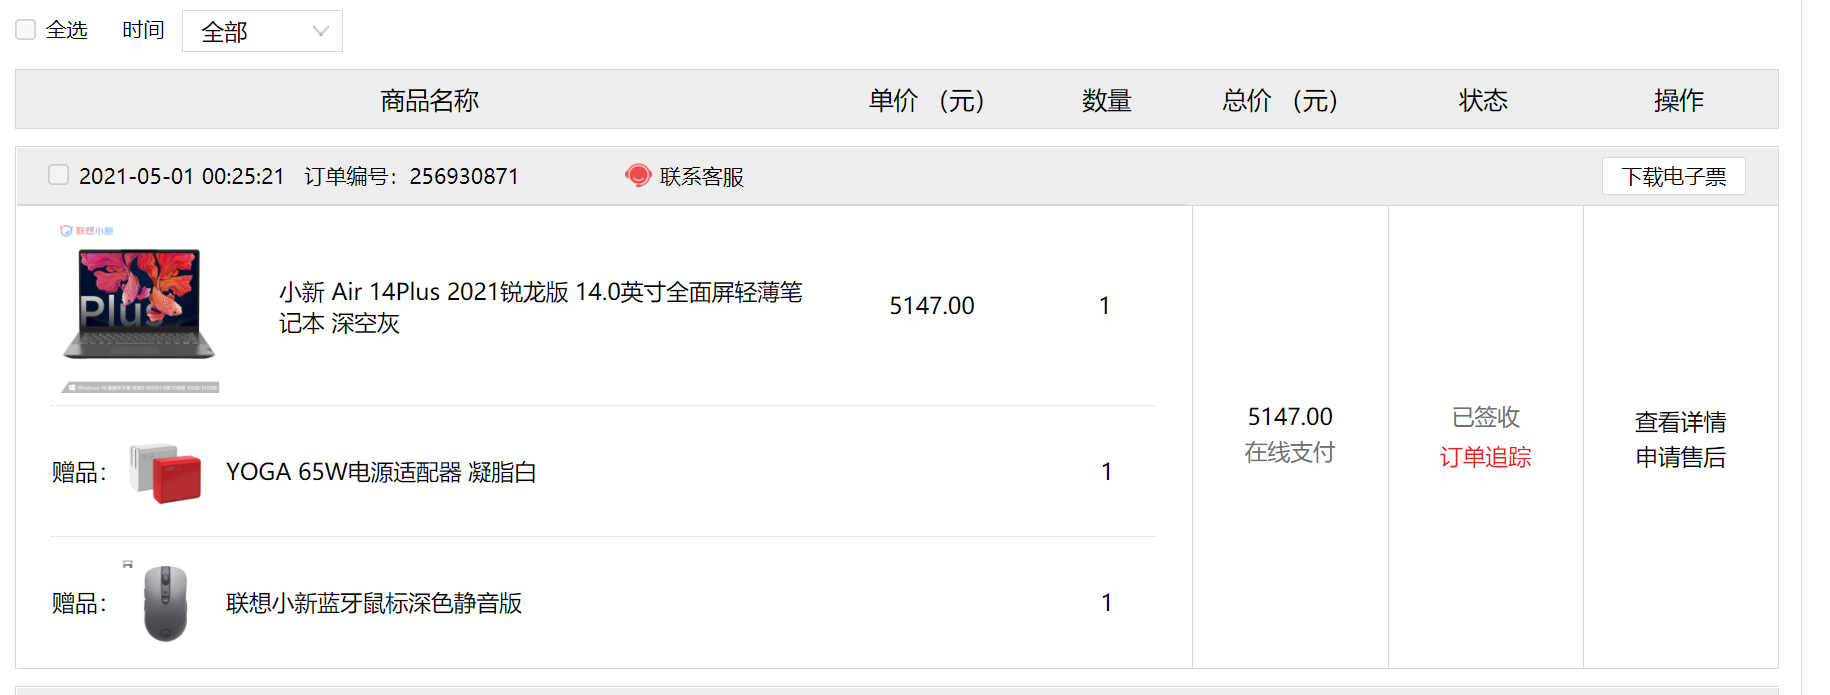Click the red customer service chat icon
The height and width of the screenshot is (695, 1830).
click(x=638, y=176)
